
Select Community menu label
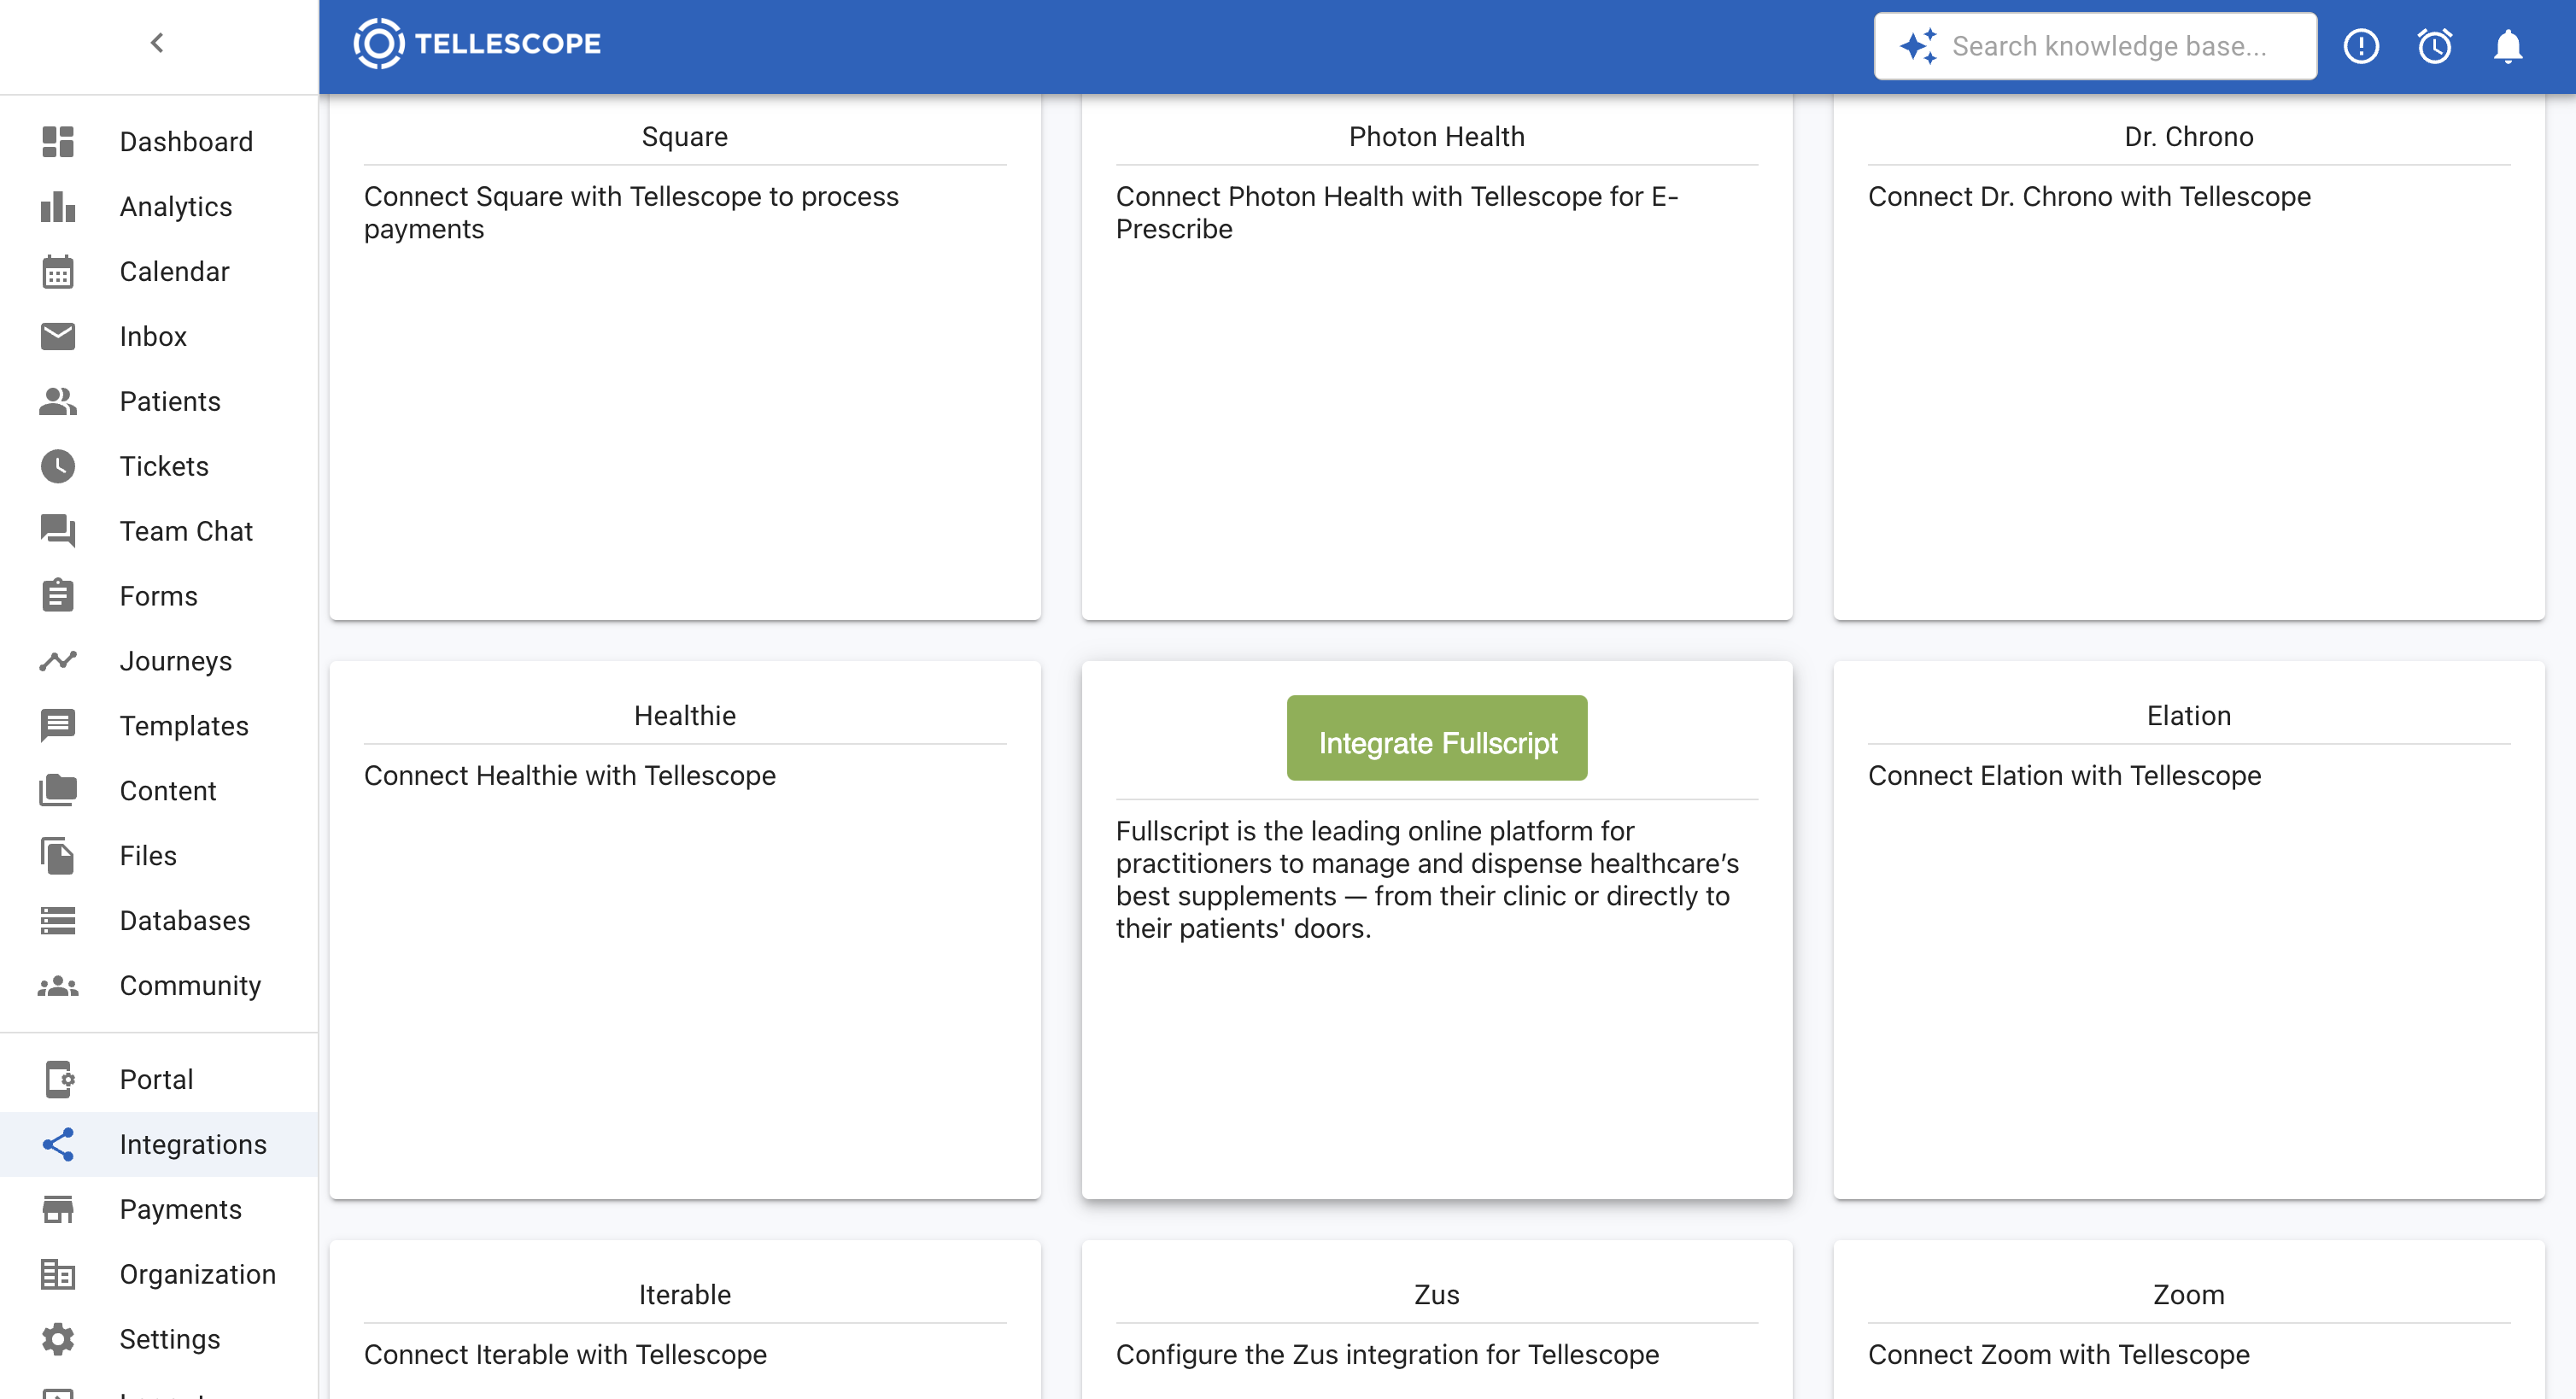click(190, 986)
